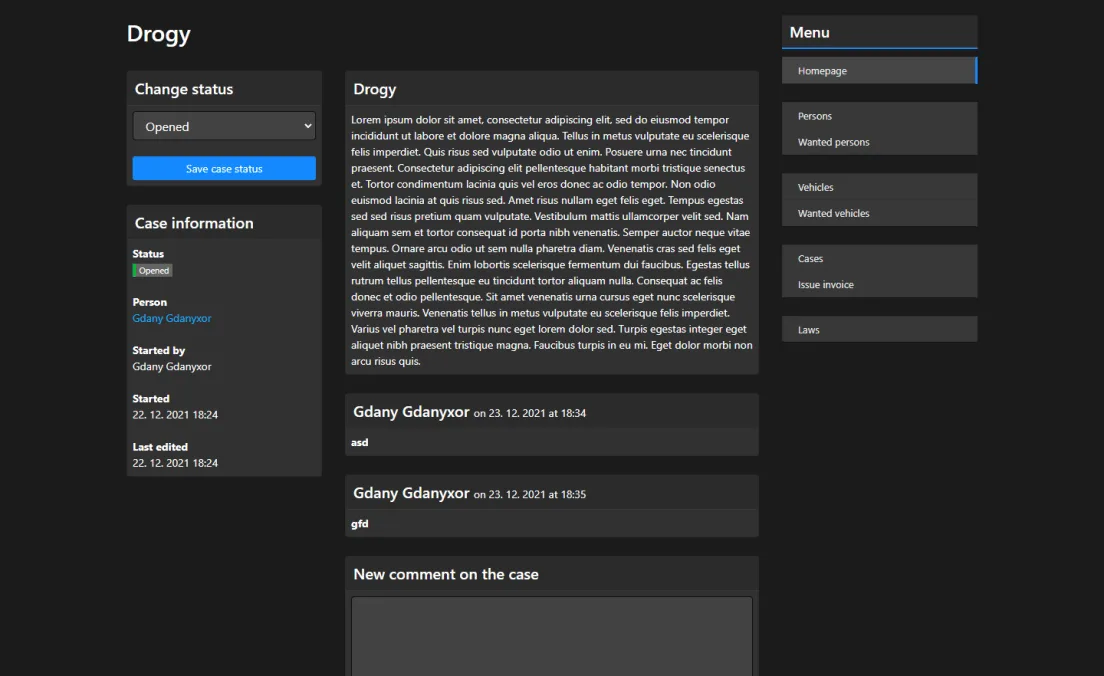This screenshot has height=676, width=1104.
Task: Click the Drogy page heading
Action: (x=158, y=33)
